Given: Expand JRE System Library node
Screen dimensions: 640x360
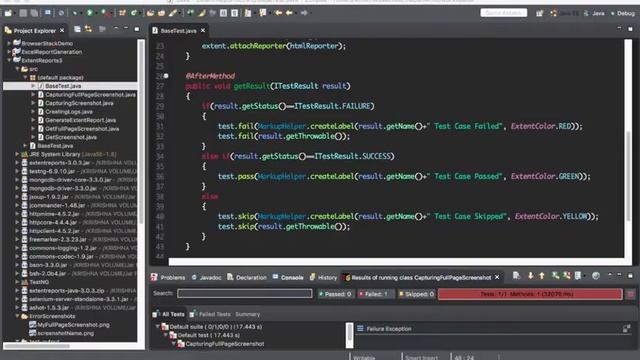Looking at the screenshot, I should click(x=17, y=154).
